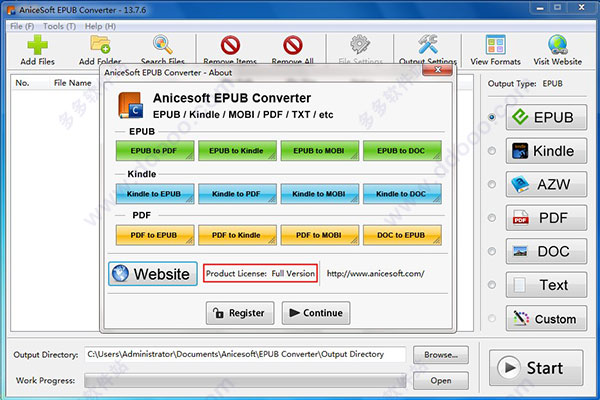Screen dimensions: 600x400
Task: Click the Remove All icon
Action: coord(293,46)
